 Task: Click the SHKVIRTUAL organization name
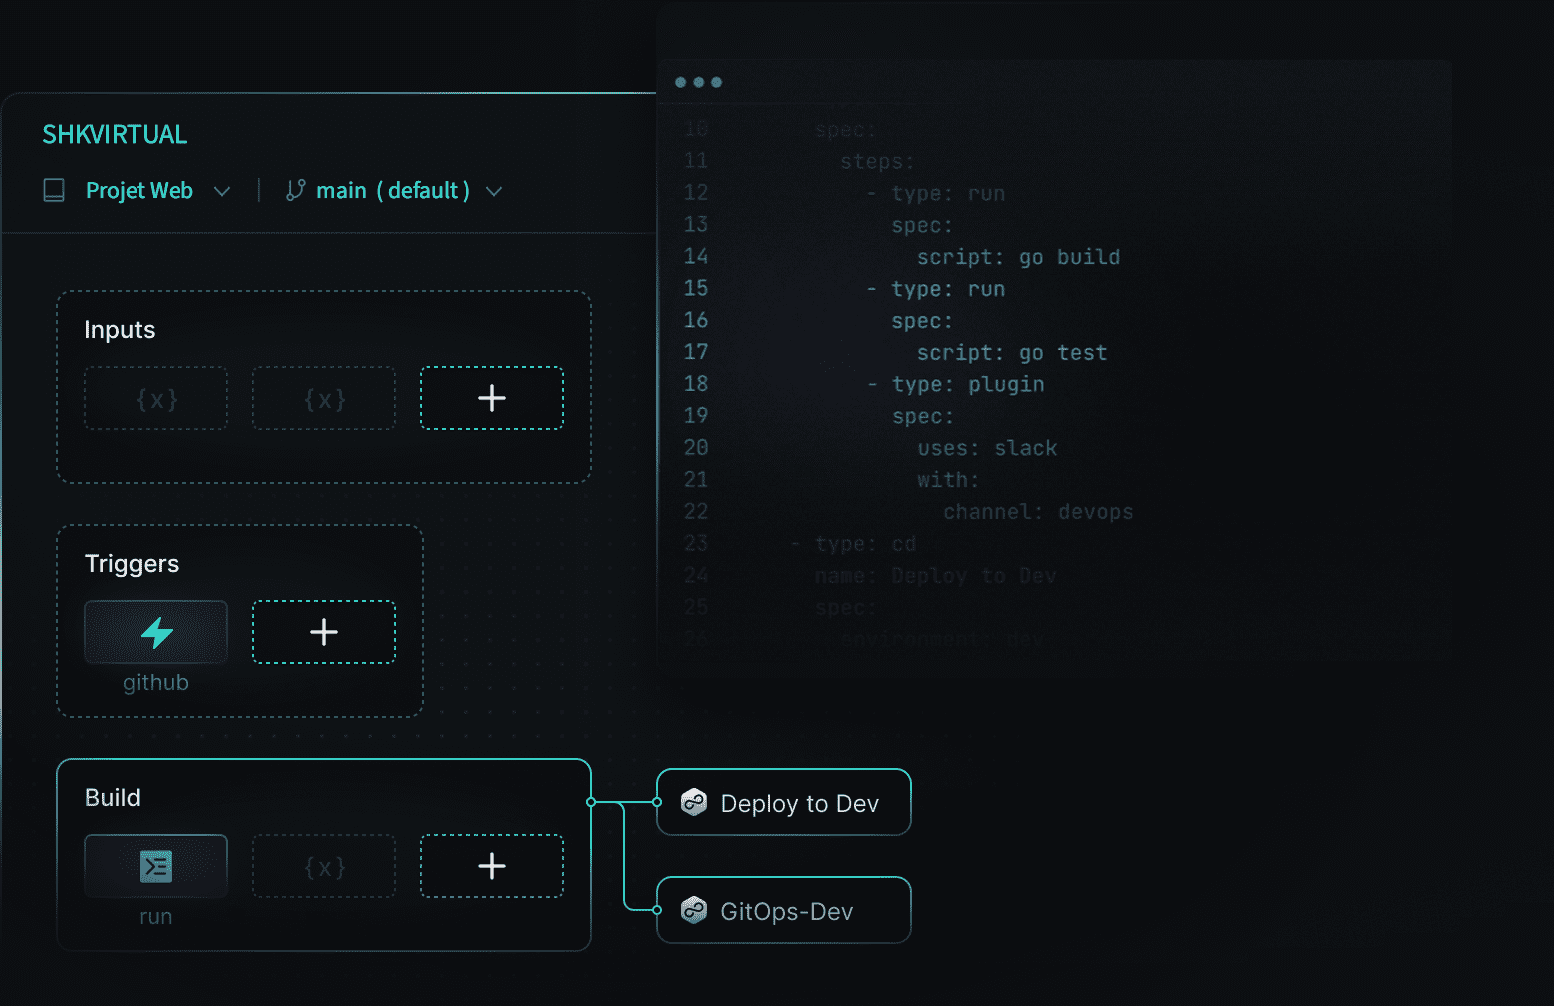[114, 135]
